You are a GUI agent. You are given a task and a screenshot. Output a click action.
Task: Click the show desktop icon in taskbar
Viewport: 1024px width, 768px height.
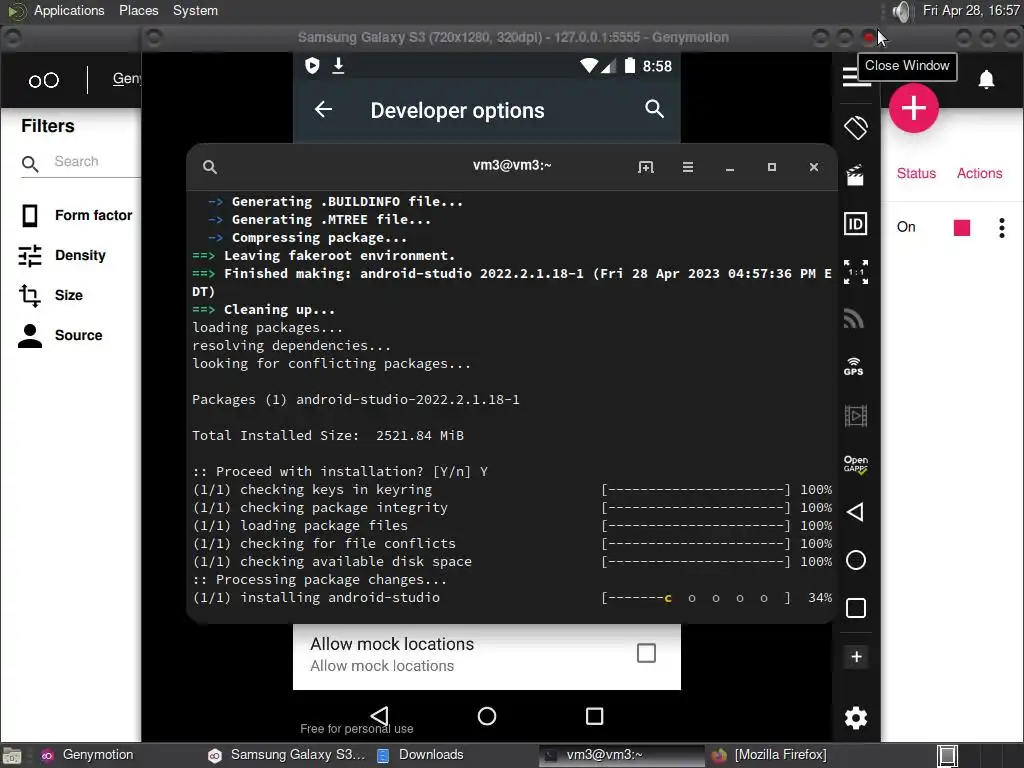(x=12, y=756)
